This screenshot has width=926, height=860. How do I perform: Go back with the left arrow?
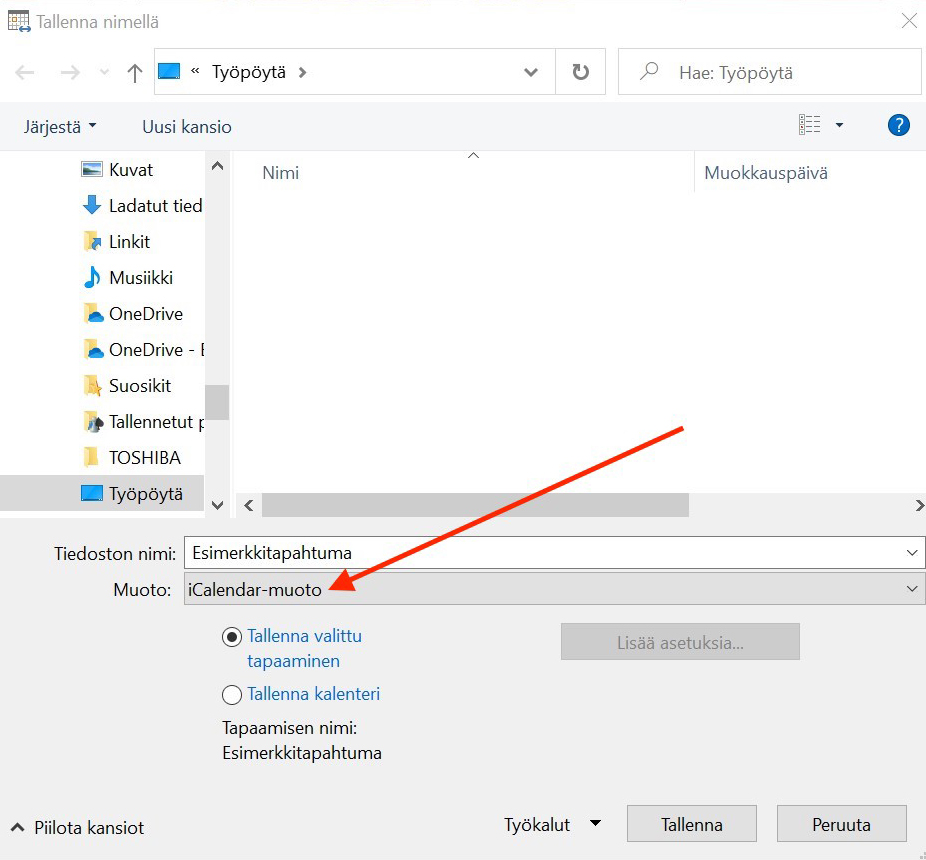[25, 73]
